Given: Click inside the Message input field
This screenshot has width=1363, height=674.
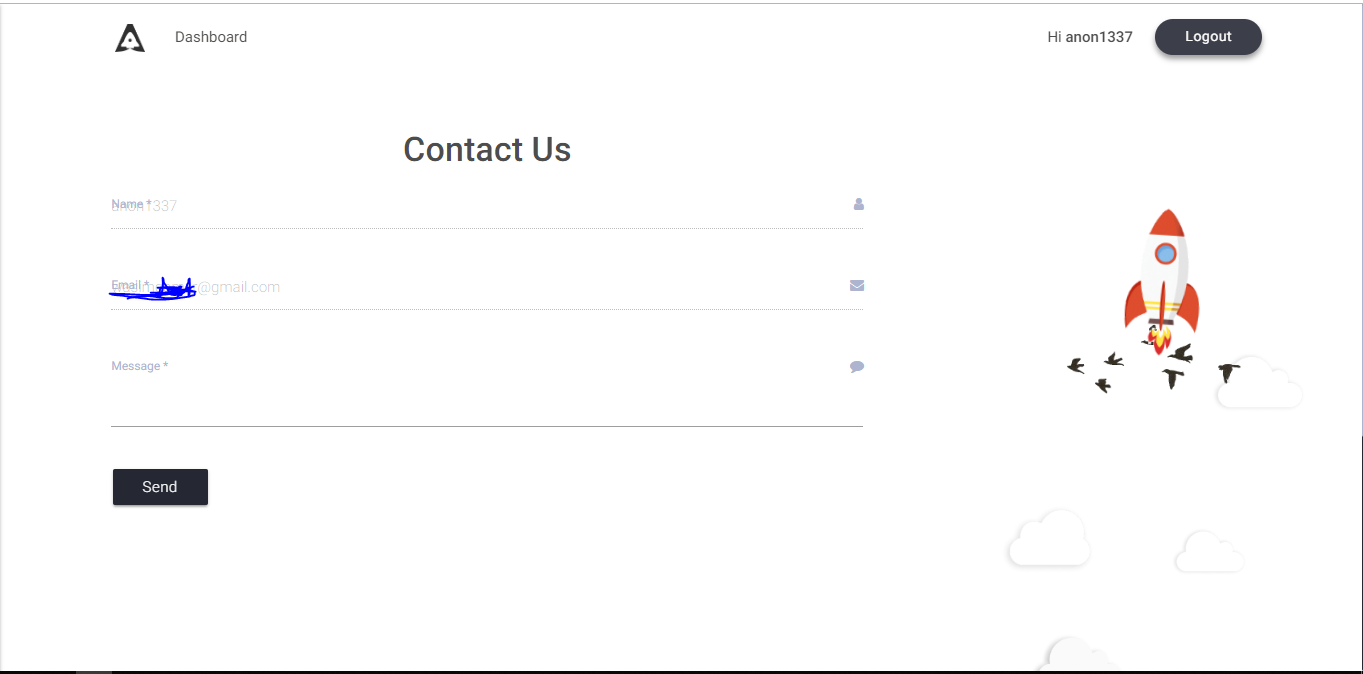Looking at the screenshot, I should point(450,395).
